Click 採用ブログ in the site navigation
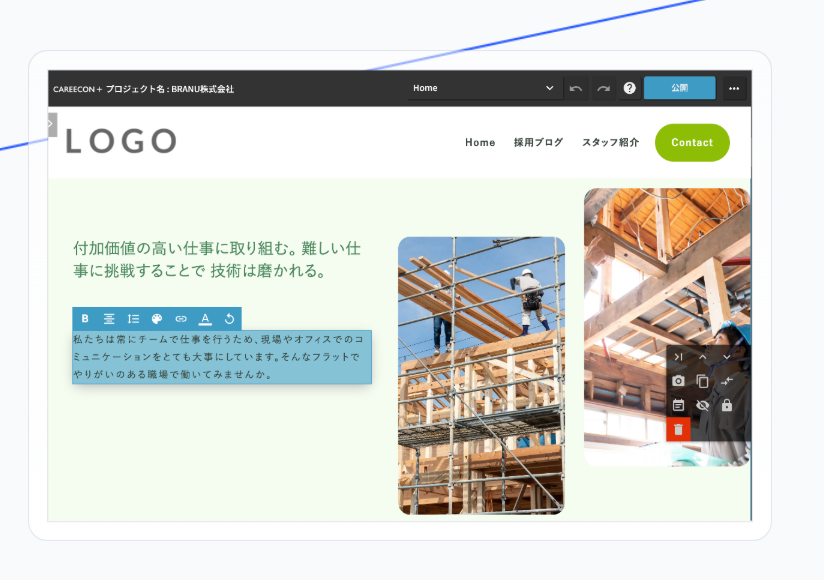This screenshot has height=580, width=824. 538,142
